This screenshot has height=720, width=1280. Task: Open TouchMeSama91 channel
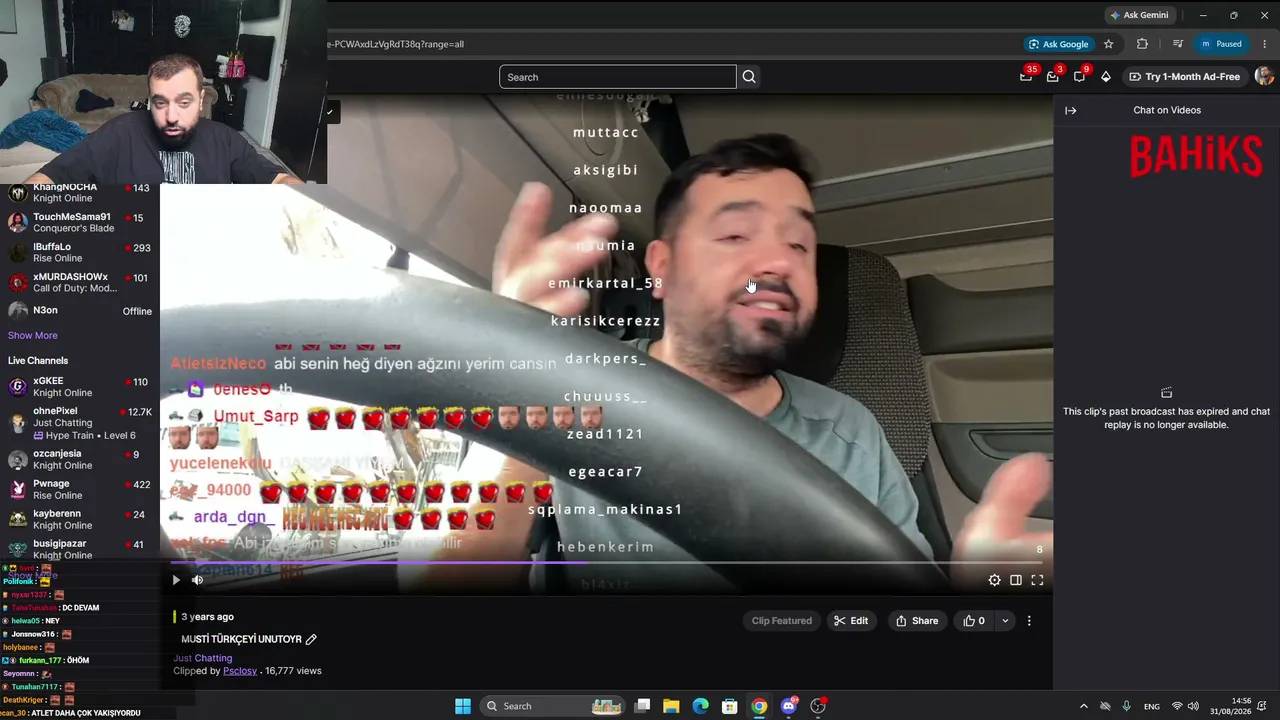click(79, 222)
